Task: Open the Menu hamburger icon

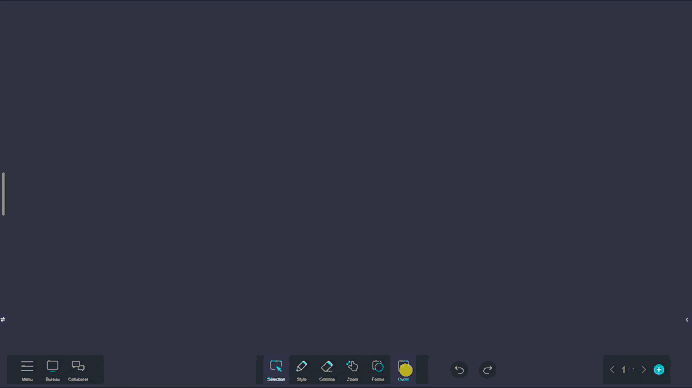Action: tap(27, 369)
